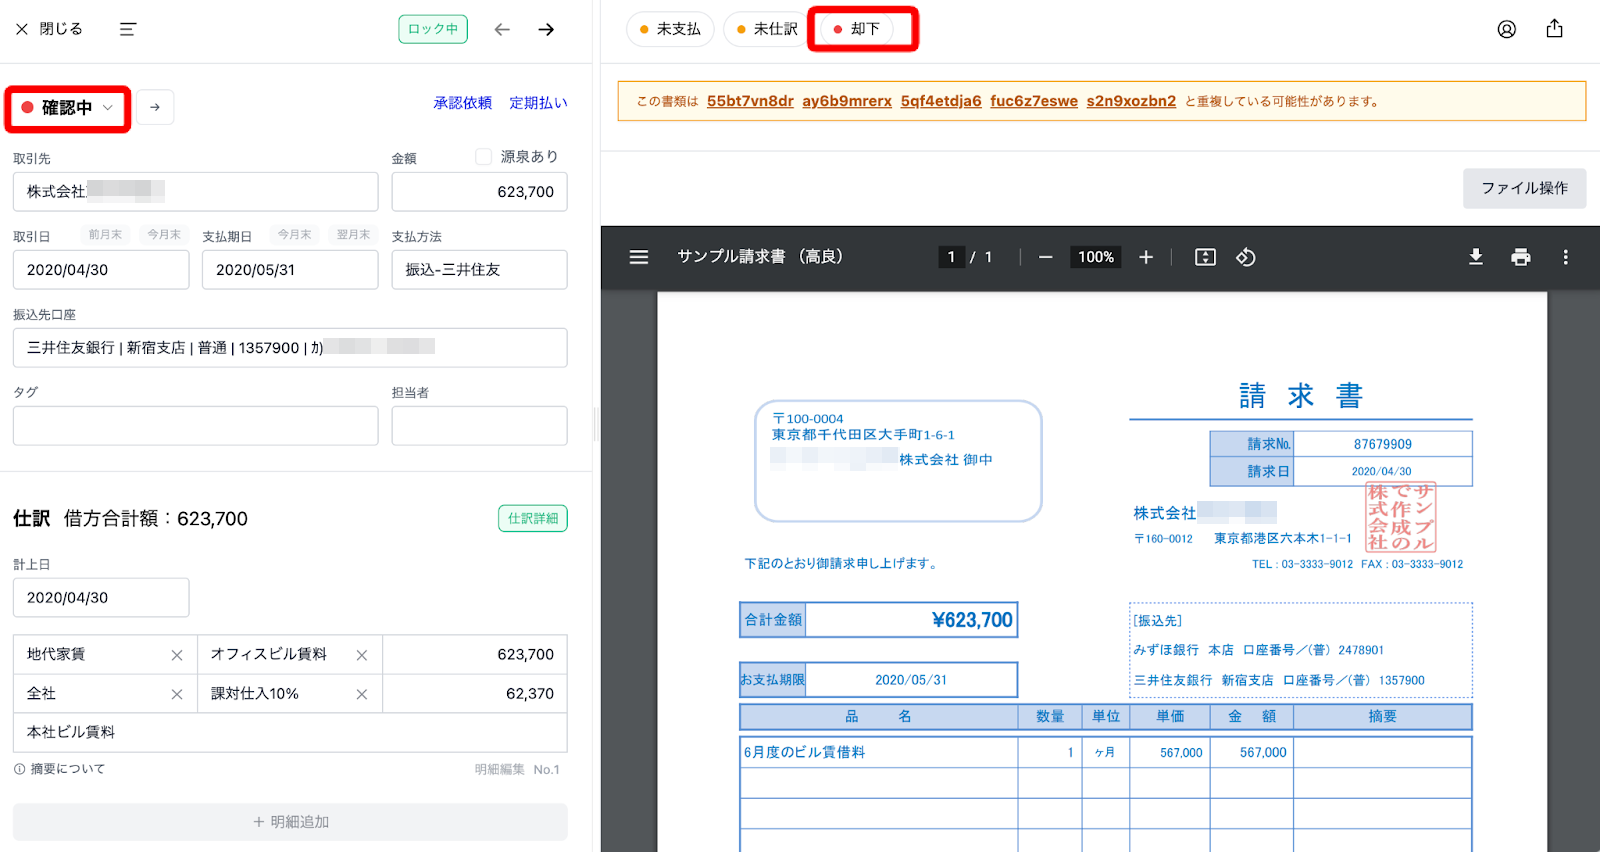Edit the 本社ビル賃料 description field
This screenshot has width=1600, height=852.
click(290, 732)
